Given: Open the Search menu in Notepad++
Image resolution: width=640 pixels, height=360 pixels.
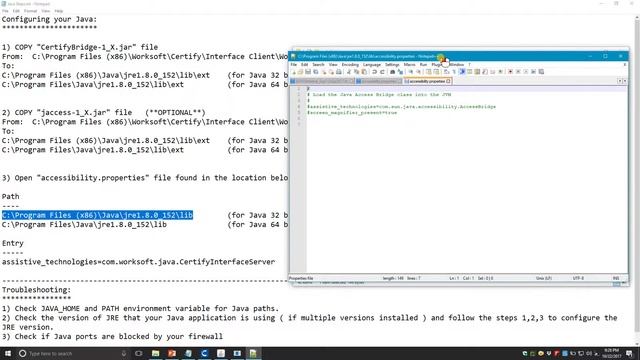Looking at the screenshot, I should coord(318,64).
